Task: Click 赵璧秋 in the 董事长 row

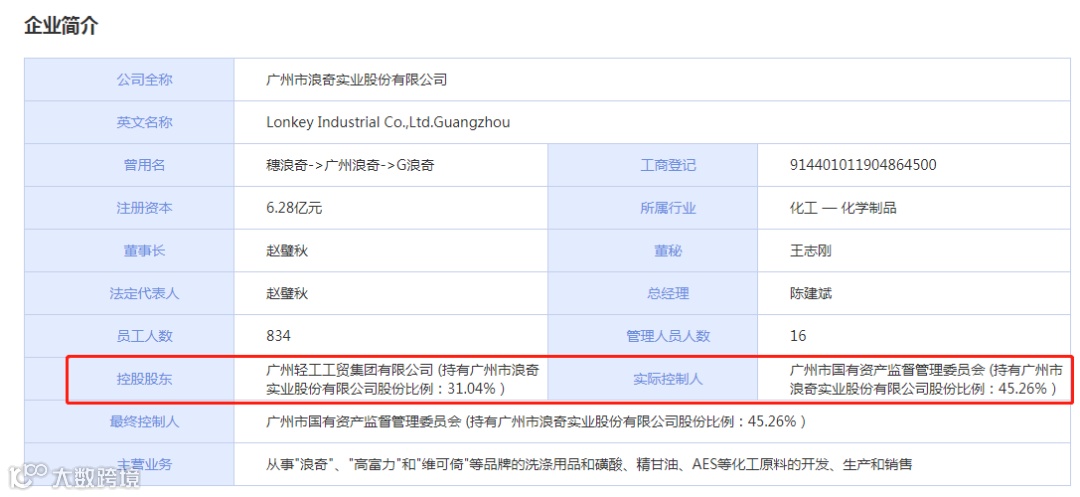Action: [287, 251]
